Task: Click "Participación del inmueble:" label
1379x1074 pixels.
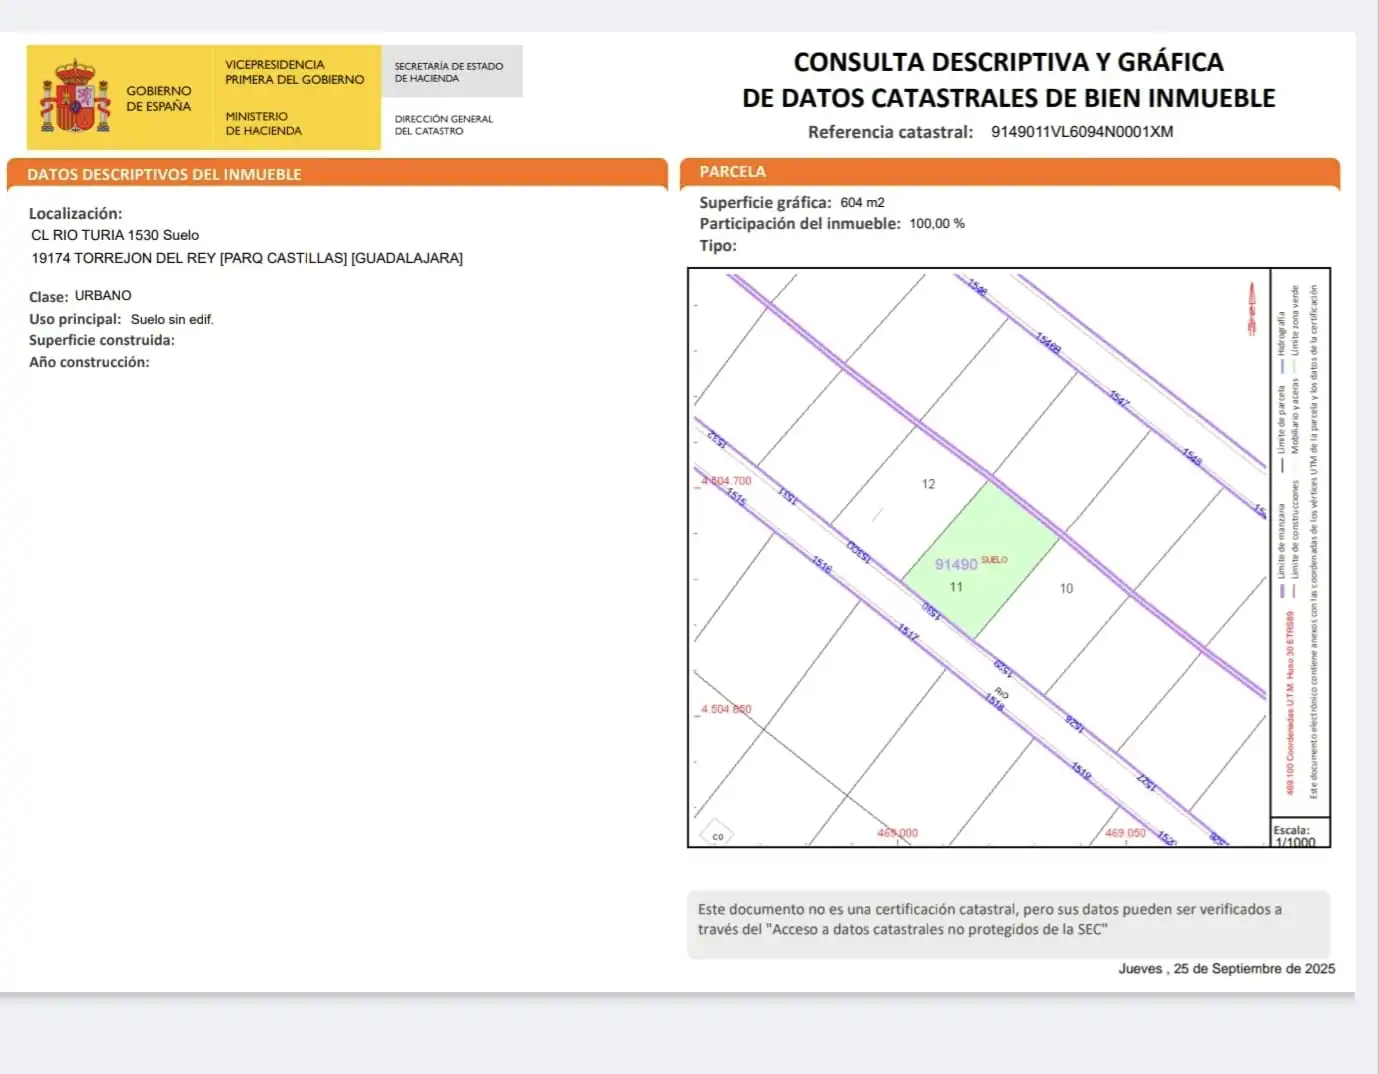Action: point(800,224)
